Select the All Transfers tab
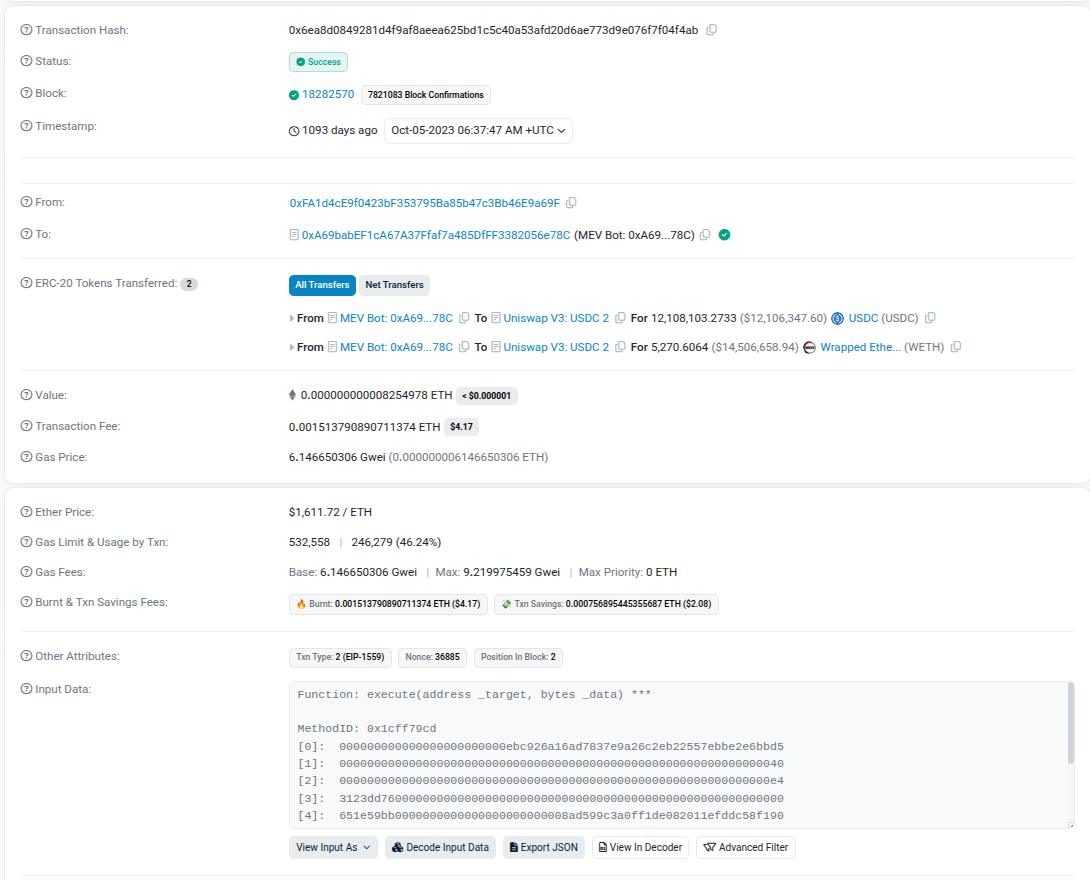The height and width of the screenshot is (880, 1090). click(x=322, y=285)
